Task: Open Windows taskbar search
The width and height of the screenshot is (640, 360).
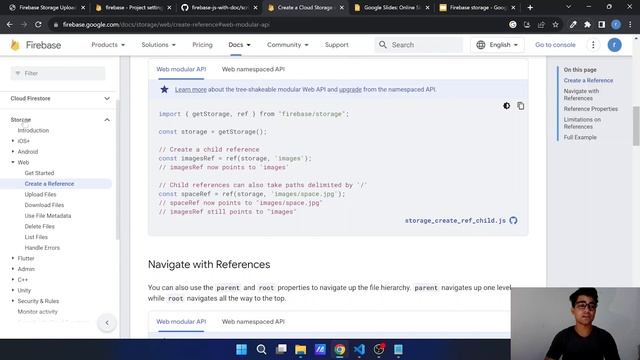Action: [x=261, y=349]
